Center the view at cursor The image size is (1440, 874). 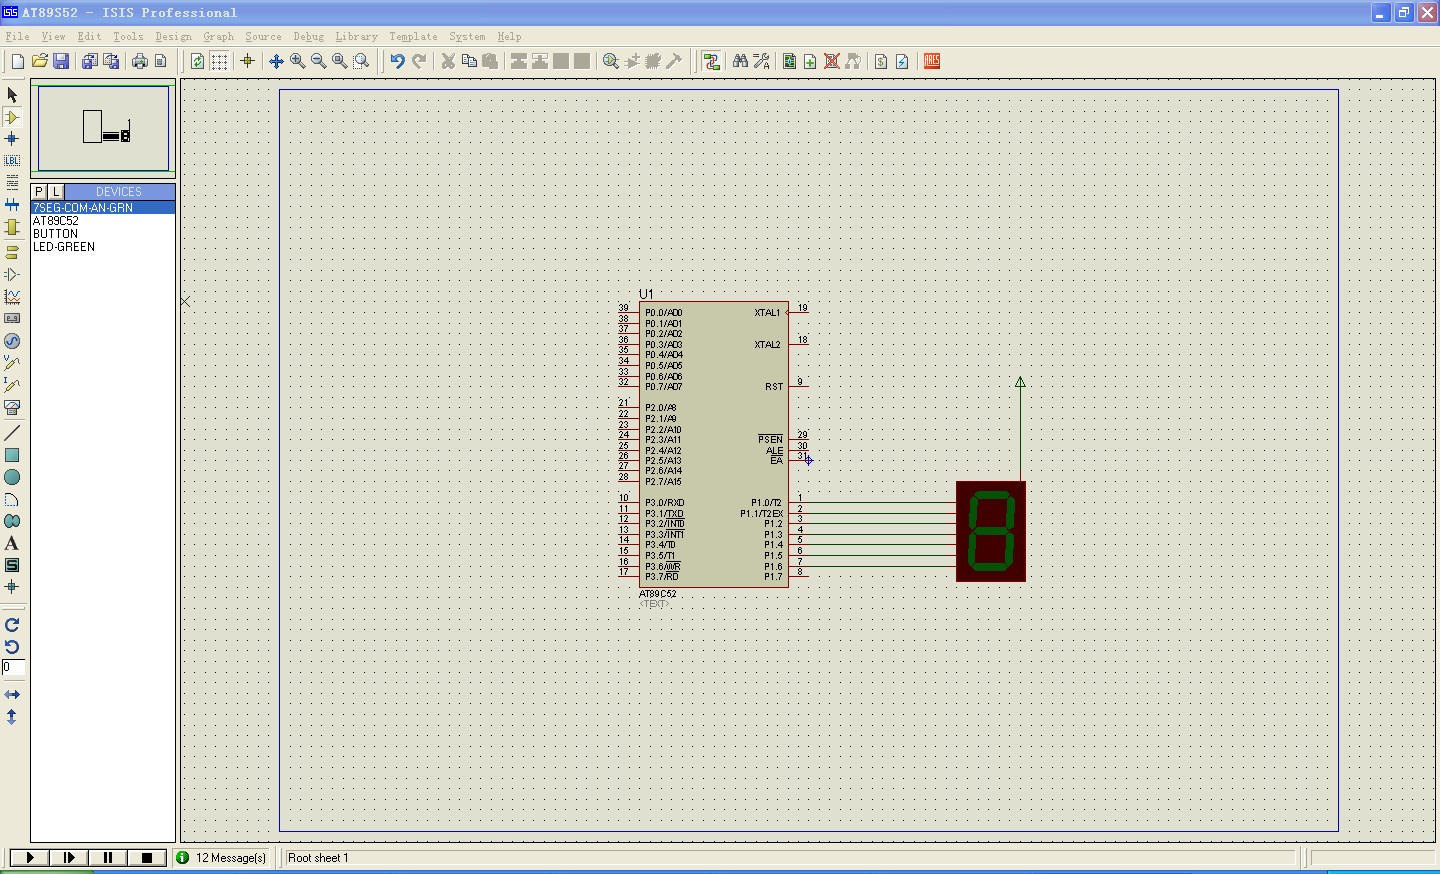coord(276,61)
